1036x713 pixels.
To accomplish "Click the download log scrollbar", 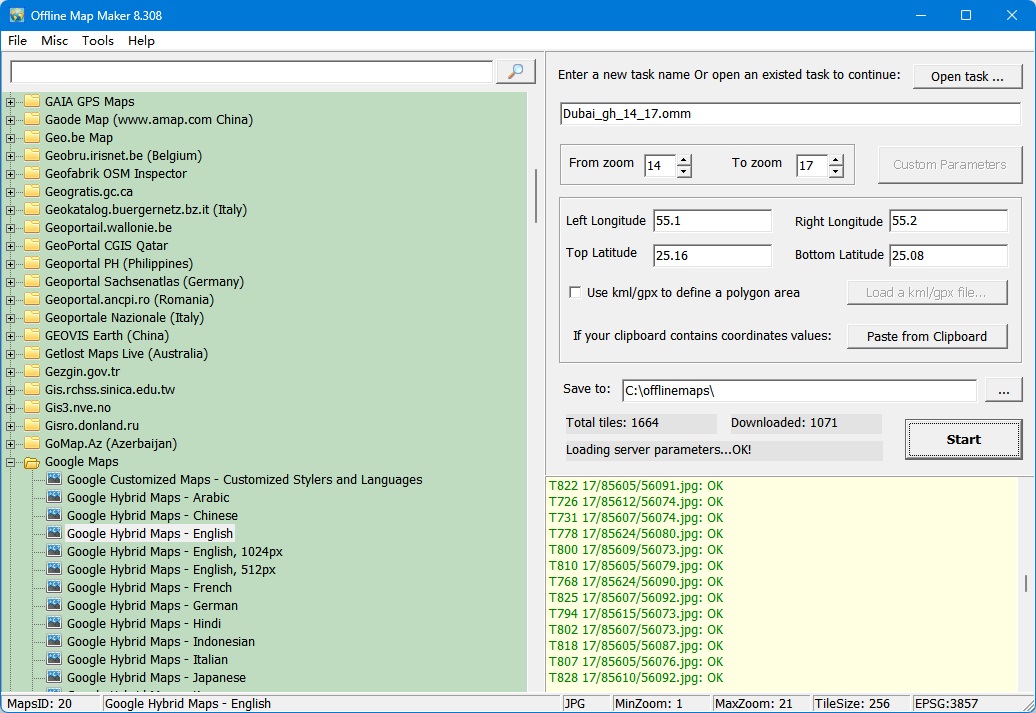I will click(x=1025, y=583).
